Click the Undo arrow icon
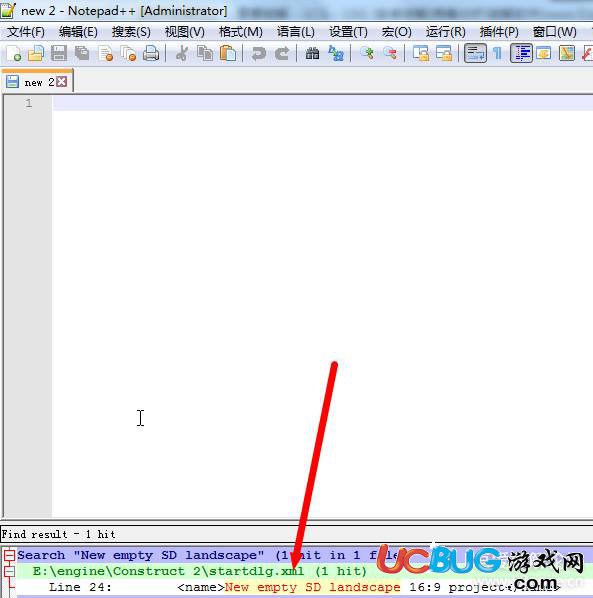 (259, 53)
